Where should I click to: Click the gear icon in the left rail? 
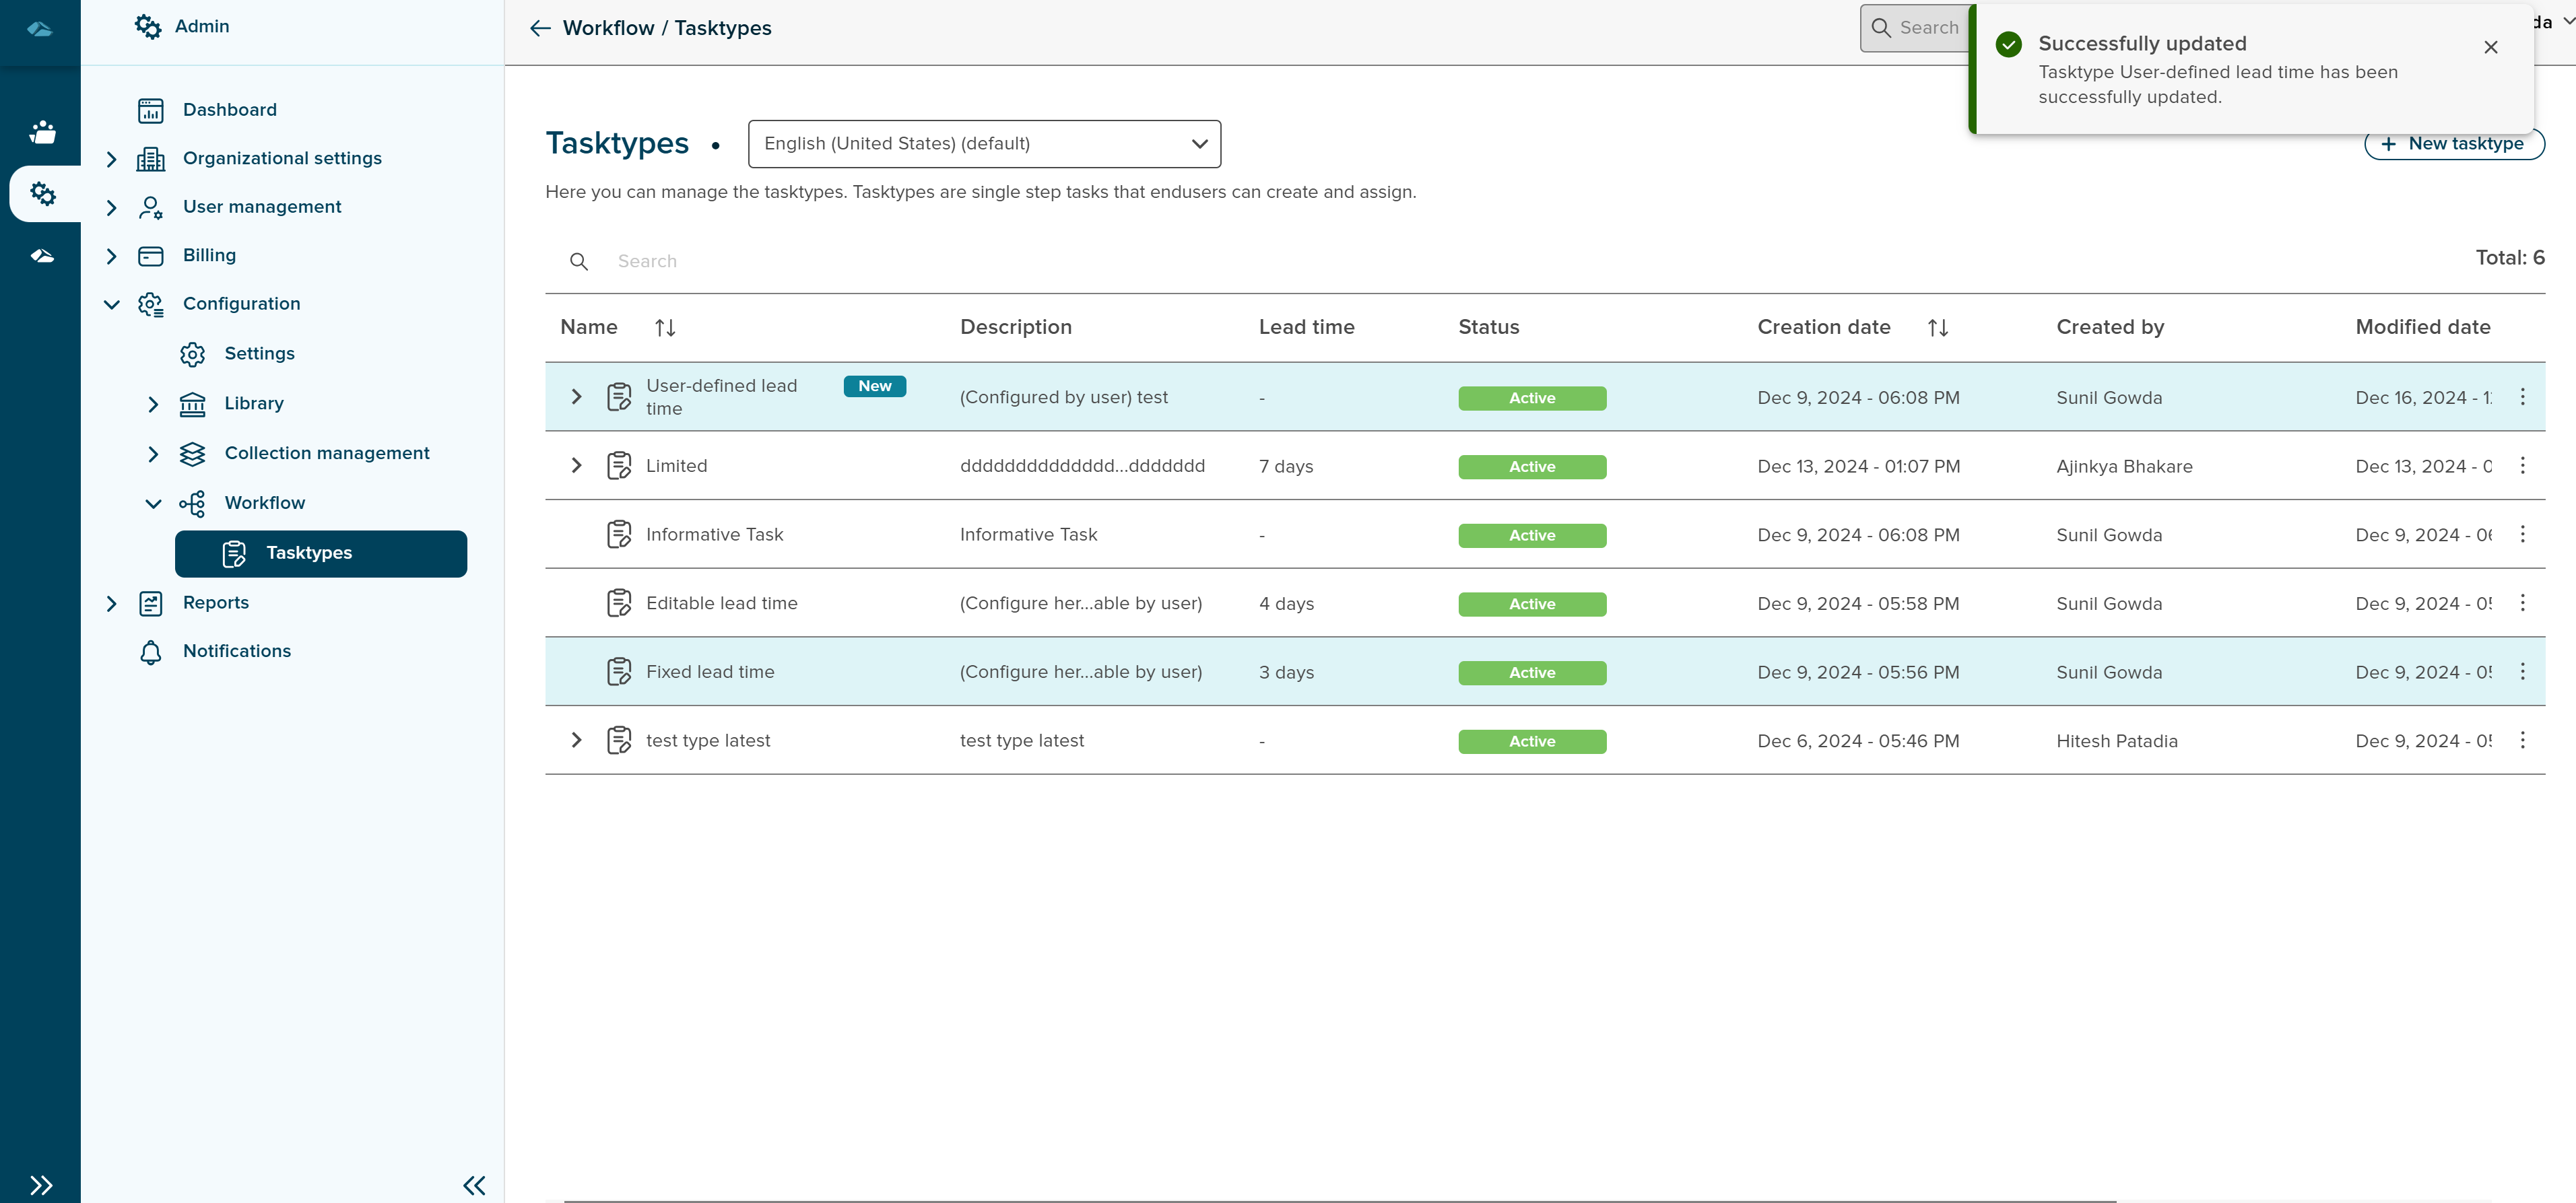tap(42, 193)
